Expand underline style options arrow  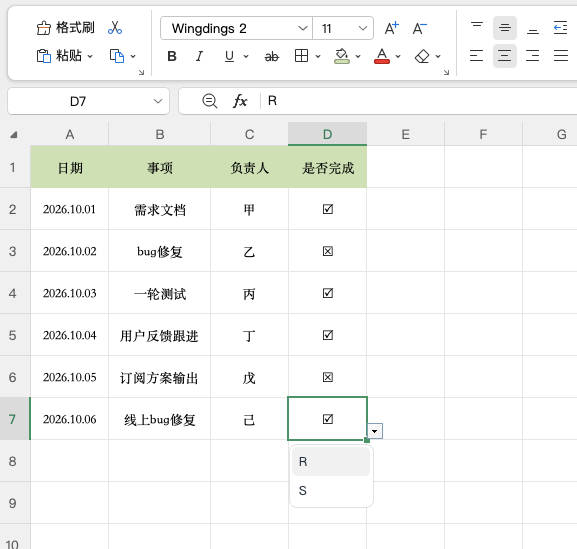[246, 56]
